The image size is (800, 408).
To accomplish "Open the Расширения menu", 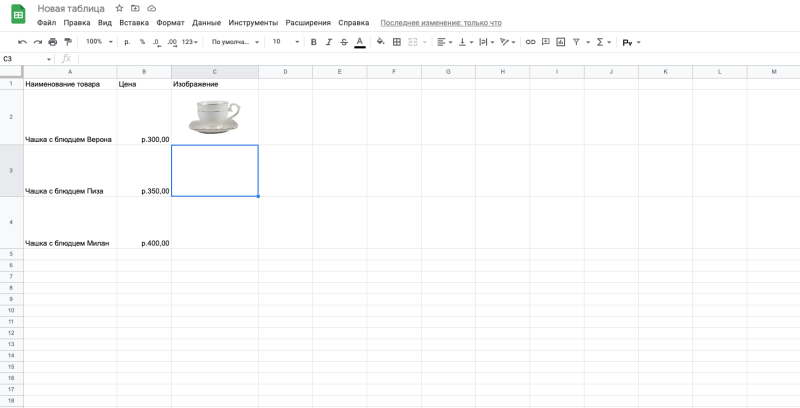I will (308, 23).
